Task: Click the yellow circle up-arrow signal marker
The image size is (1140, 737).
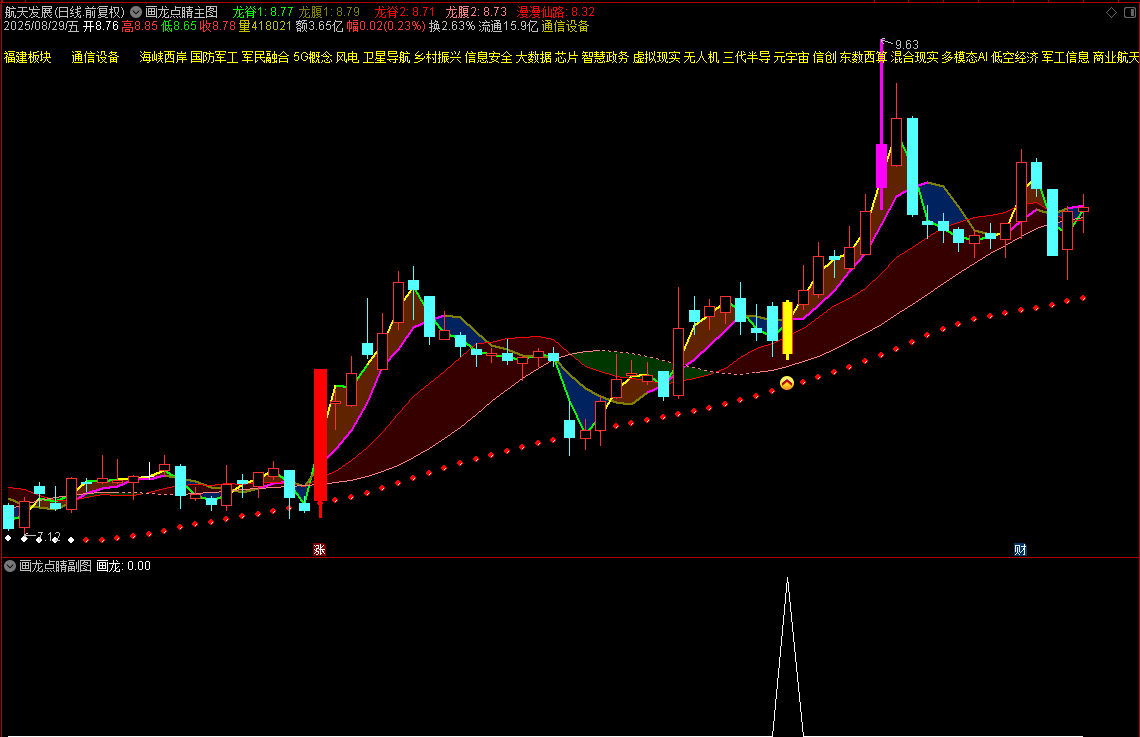Action: [x=787, y=383]
